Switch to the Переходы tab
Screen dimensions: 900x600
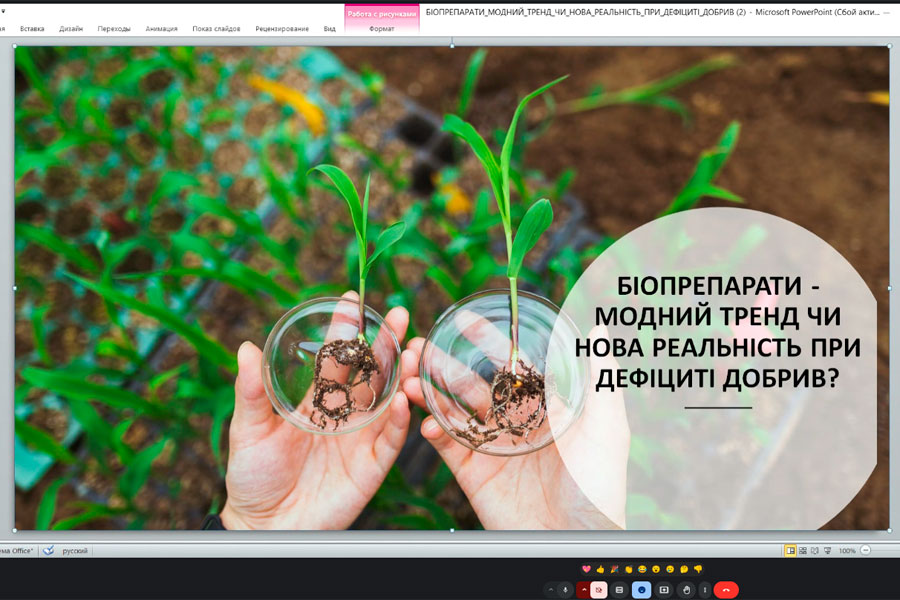pos(114,29)
